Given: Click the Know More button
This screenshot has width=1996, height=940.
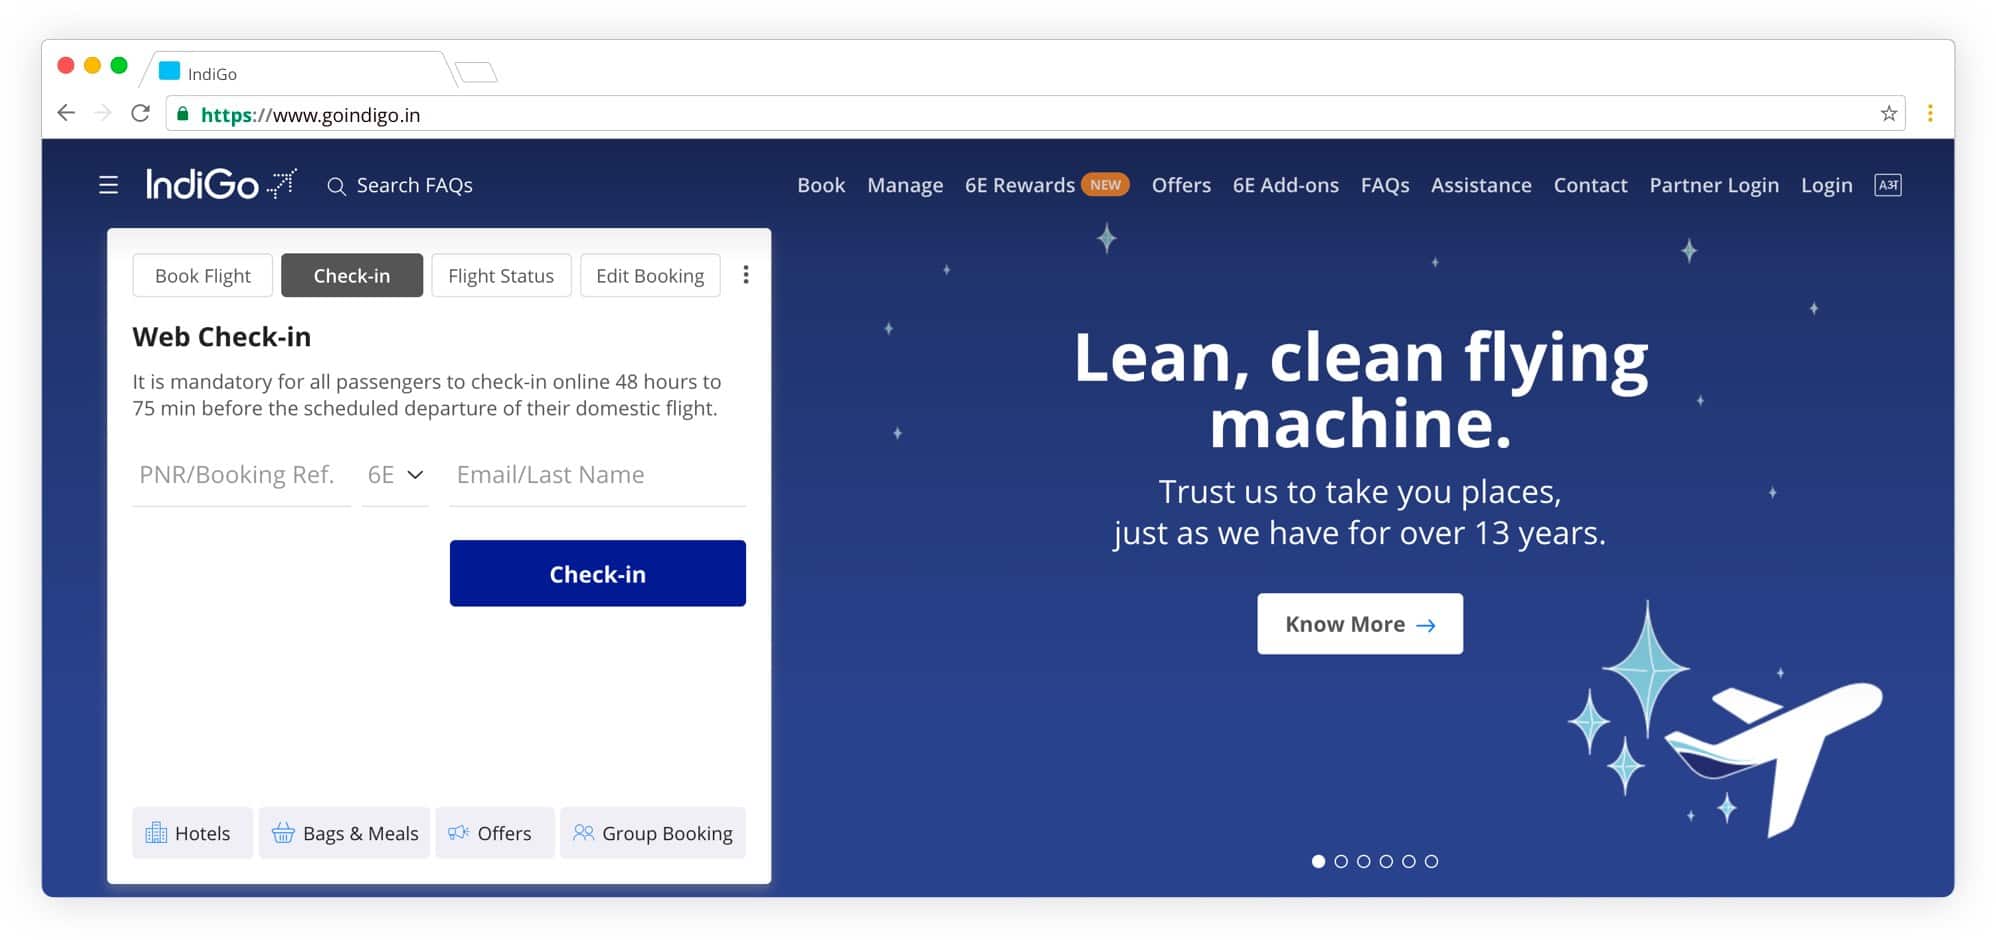Looking at the screenshot, I should pos(1359,624).
